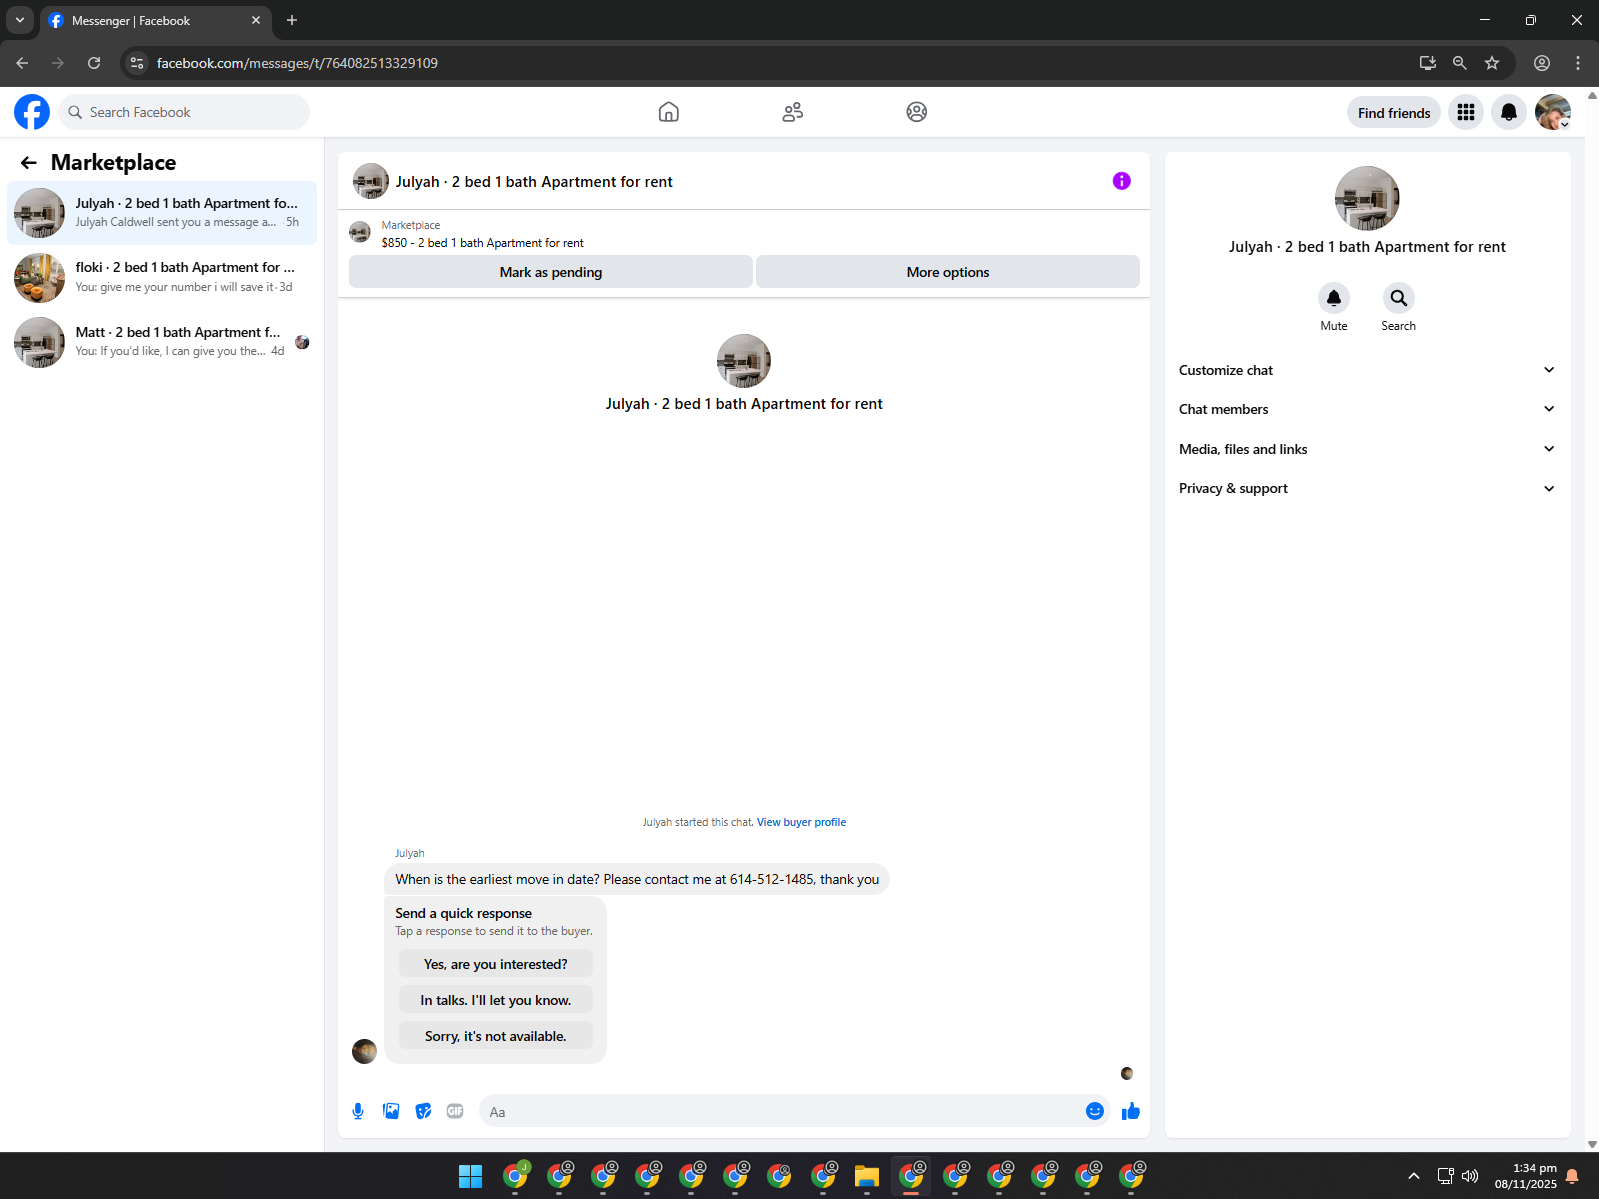The image size is (1599, 1199).
Task: Select the Messenger | Facebook tab
Action: point(156,20)
